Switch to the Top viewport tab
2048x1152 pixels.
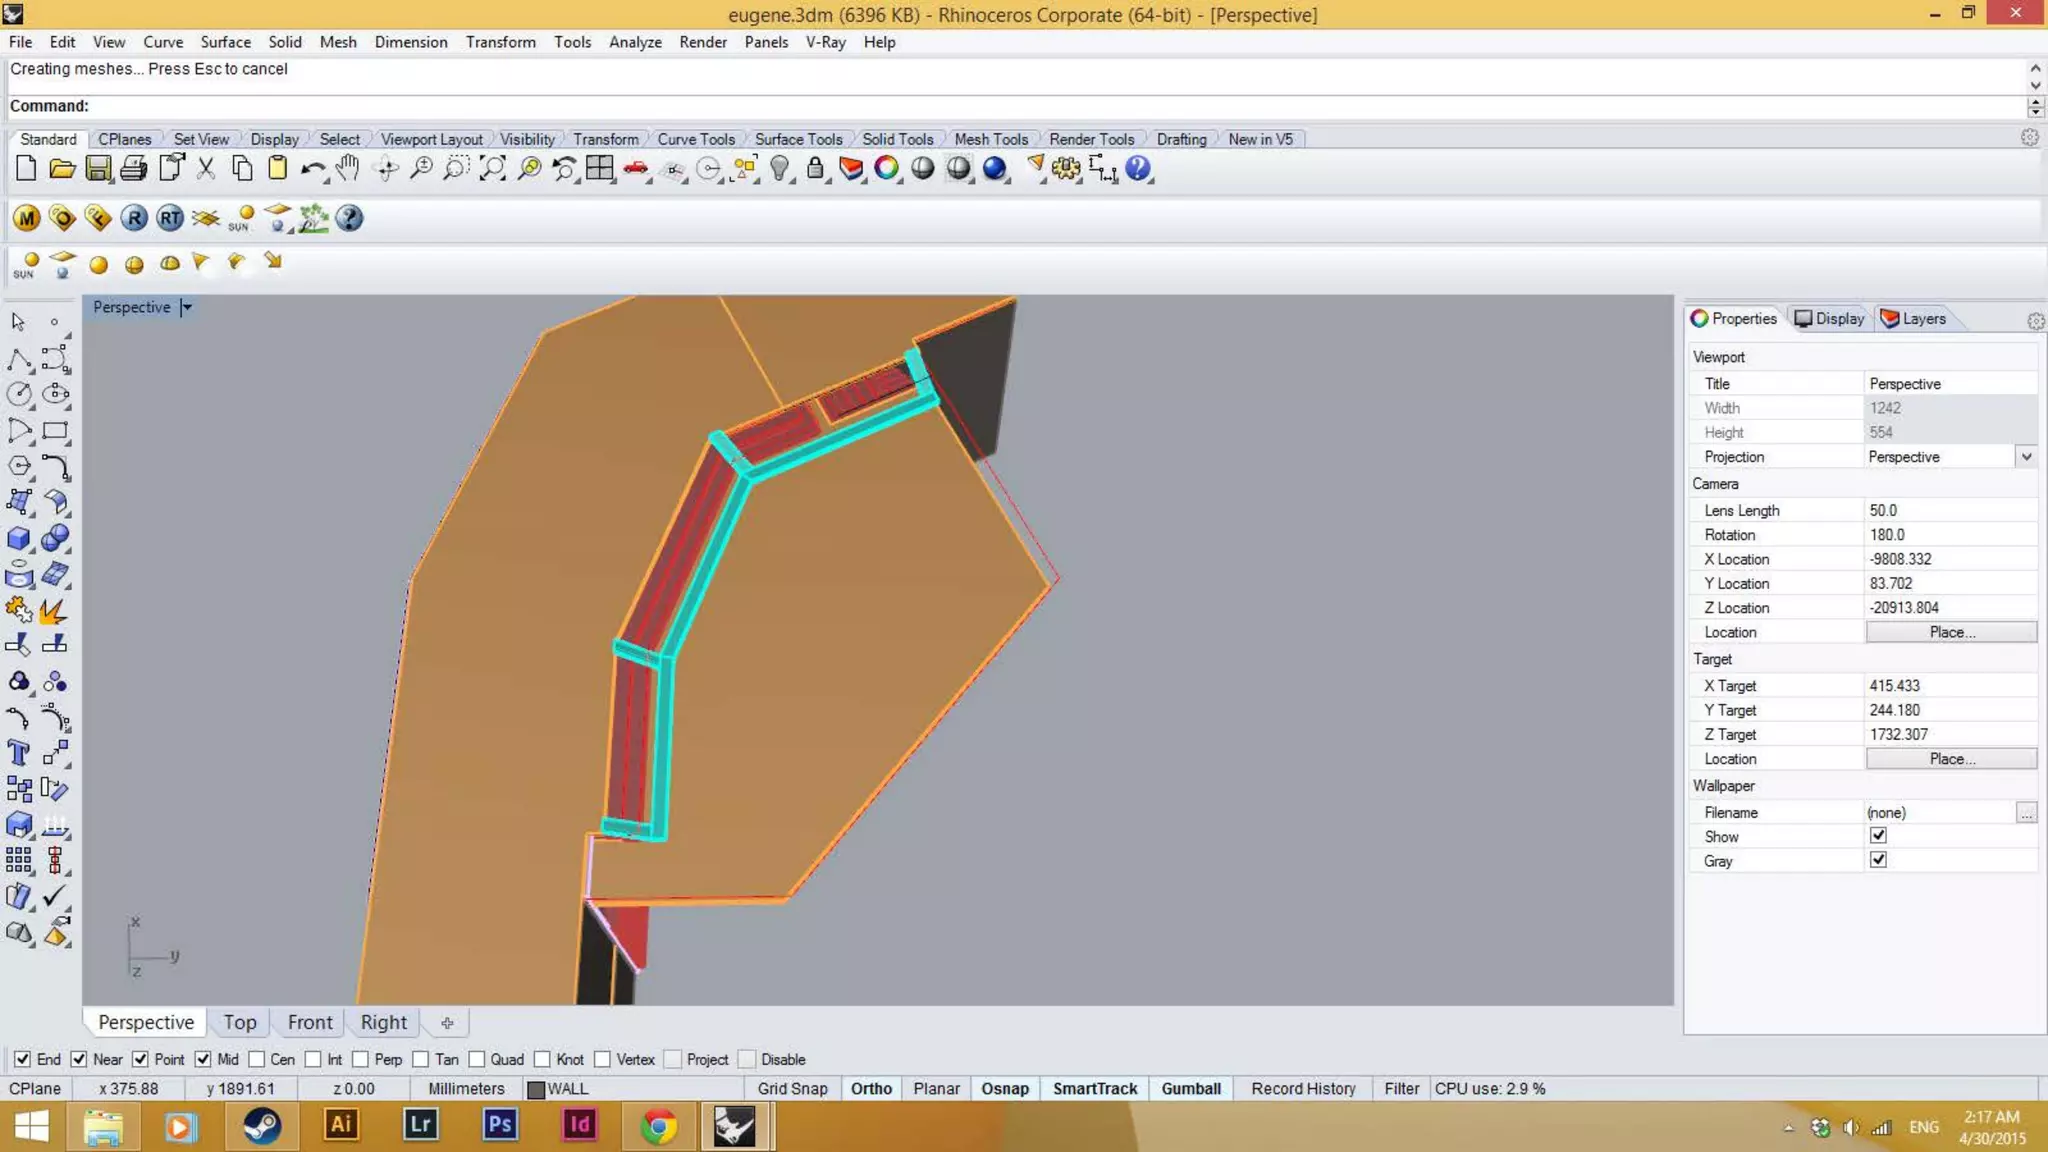point(240,1022)
